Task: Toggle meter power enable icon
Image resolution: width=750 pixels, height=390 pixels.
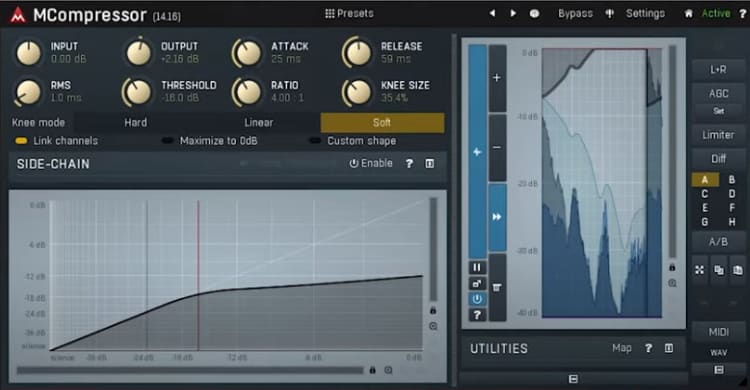Action: [477, 299]
